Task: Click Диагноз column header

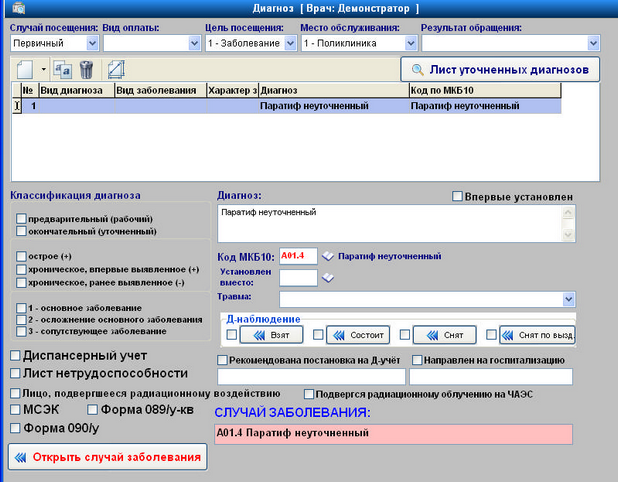Action: pos(334,90)
